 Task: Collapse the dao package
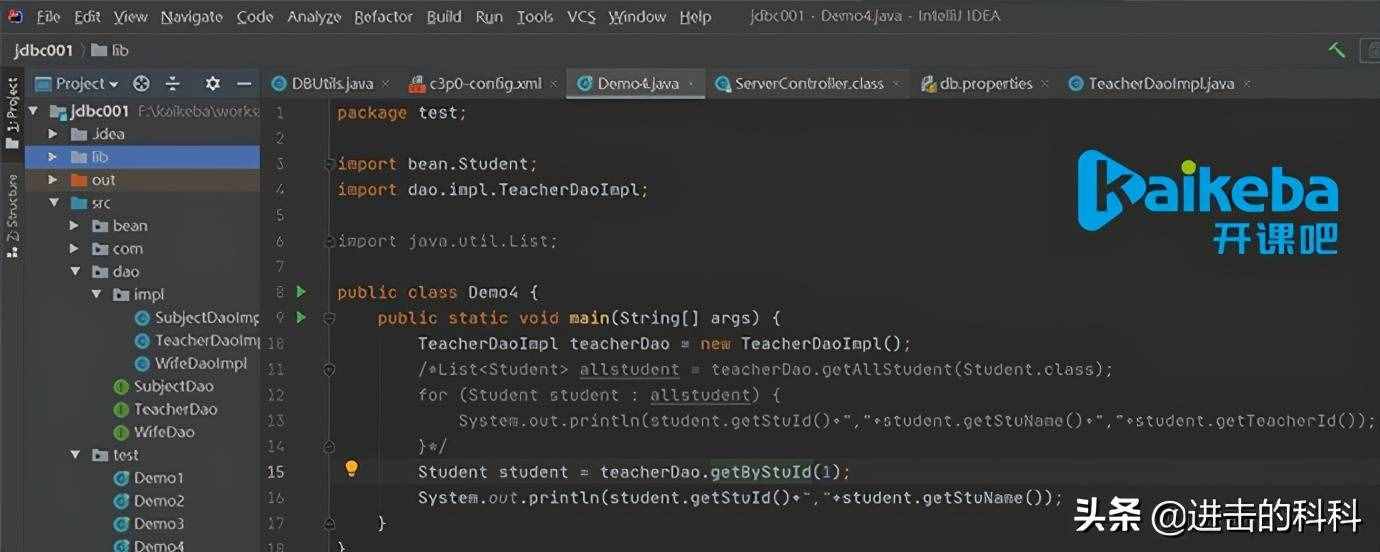point(74,271)
